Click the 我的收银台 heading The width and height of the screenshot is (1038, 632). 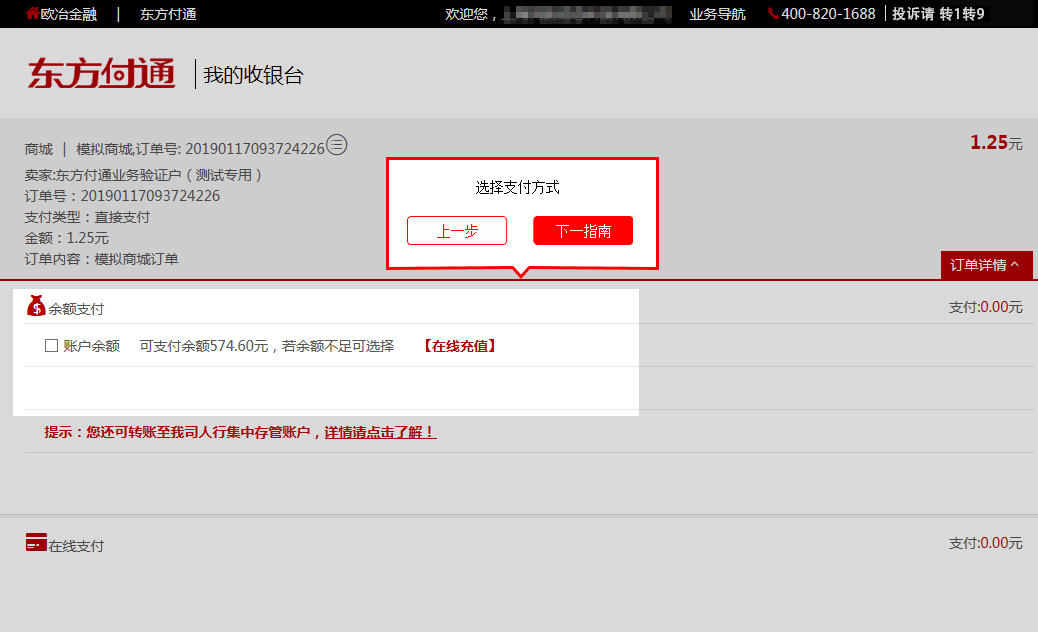pos(253,75)
